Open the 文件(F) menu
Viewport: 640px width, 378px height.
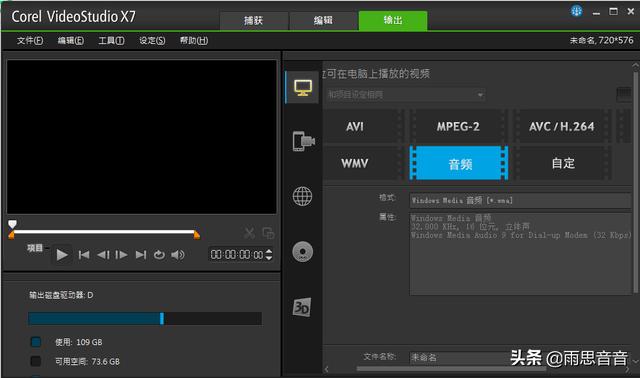(x=30, y=40)
